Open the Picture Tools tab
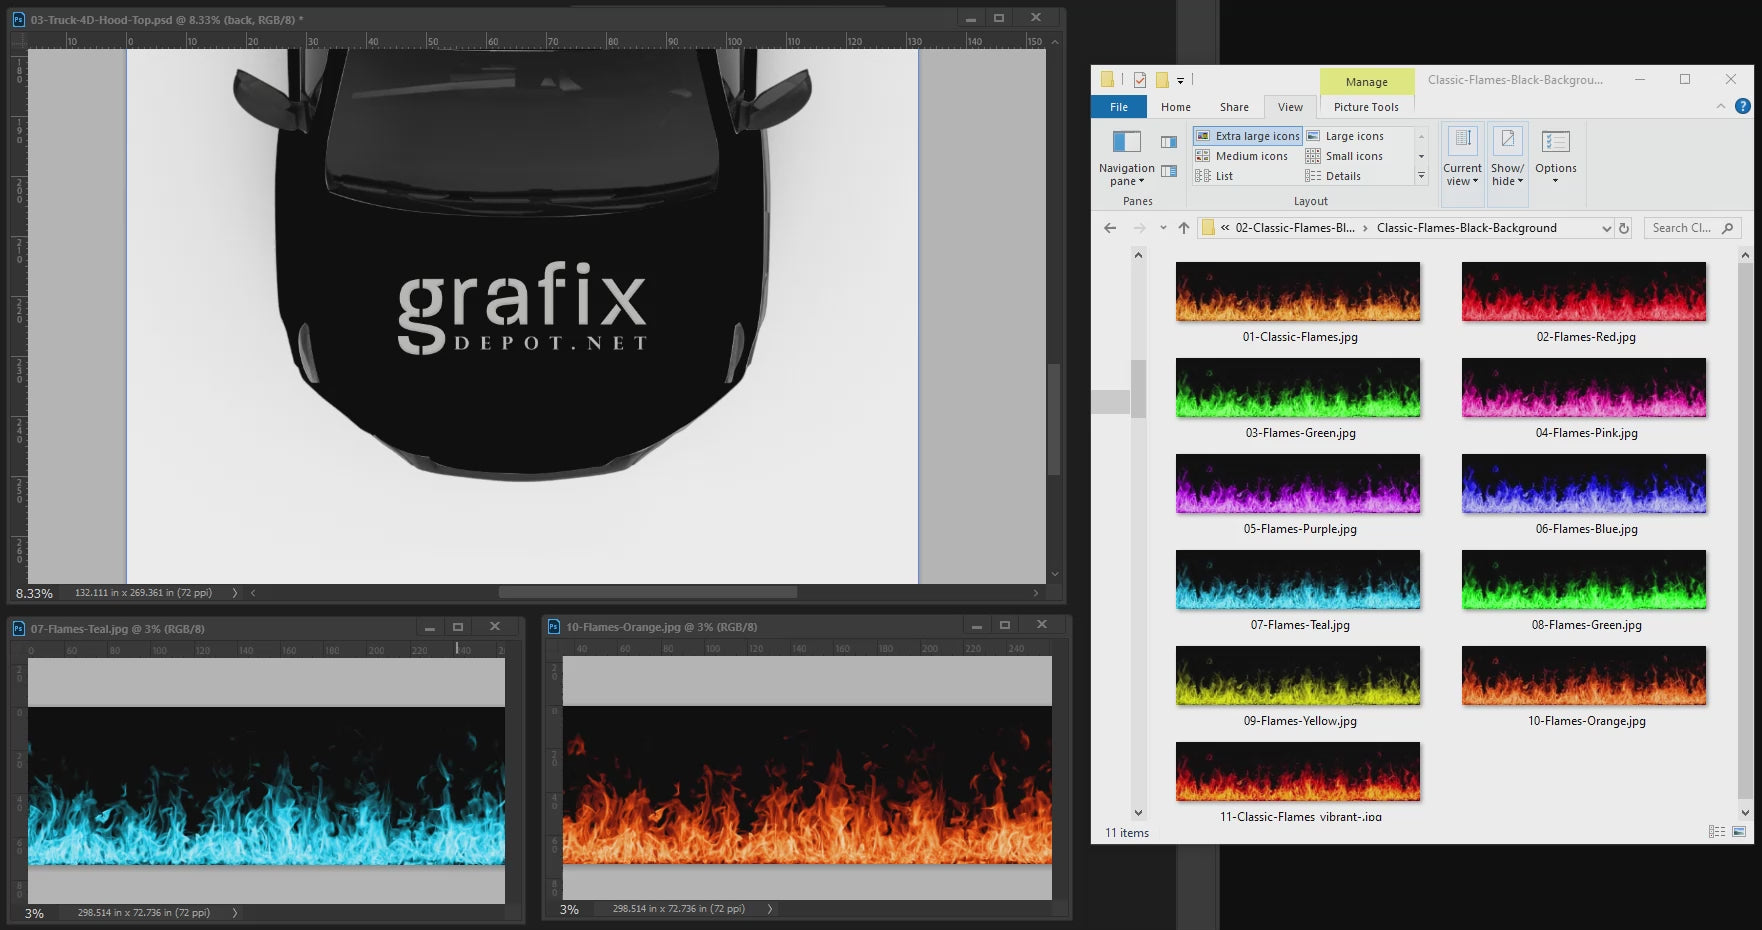Image resolution: width=1762 pixels, height=930 pixels. [1366, 107]
